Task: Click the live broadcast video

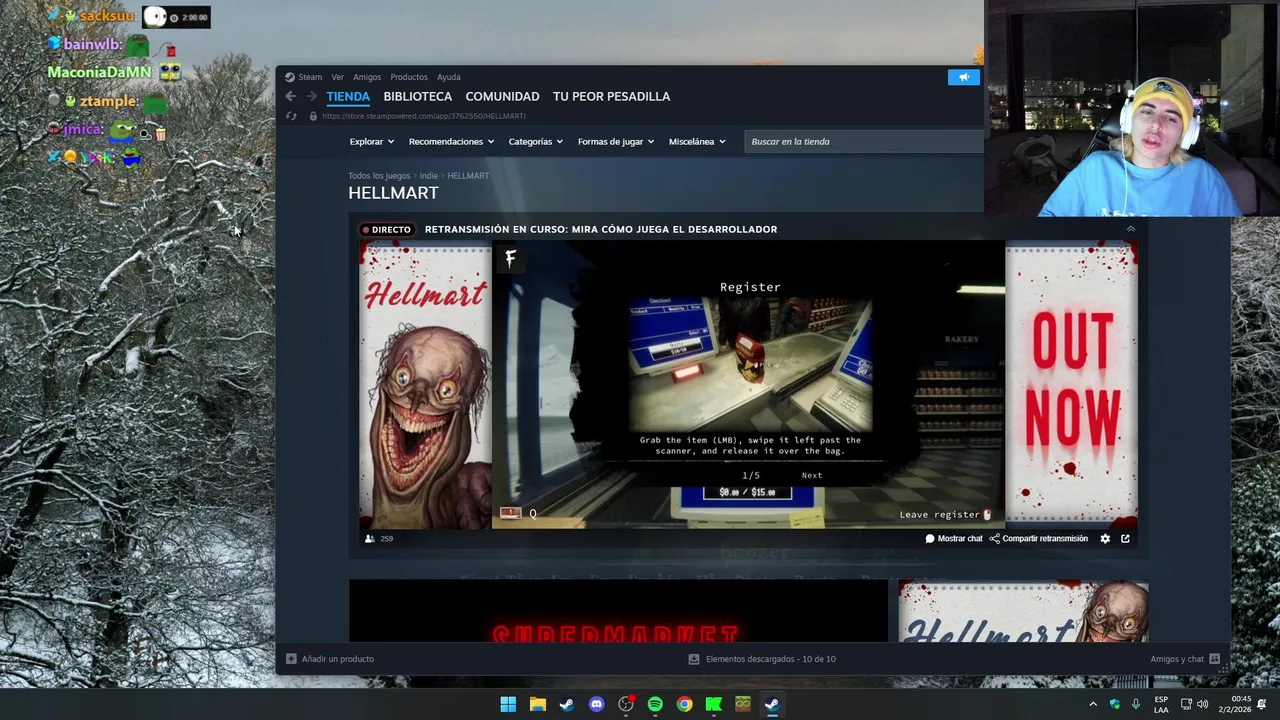Action: pos(748,385)
